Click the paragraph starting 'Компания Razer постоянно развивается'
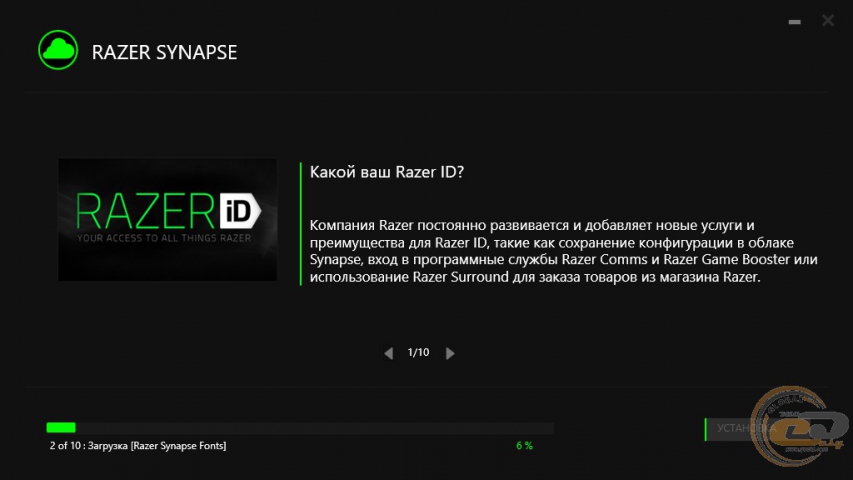The image size is (853, 480). [x=564, y=251]
